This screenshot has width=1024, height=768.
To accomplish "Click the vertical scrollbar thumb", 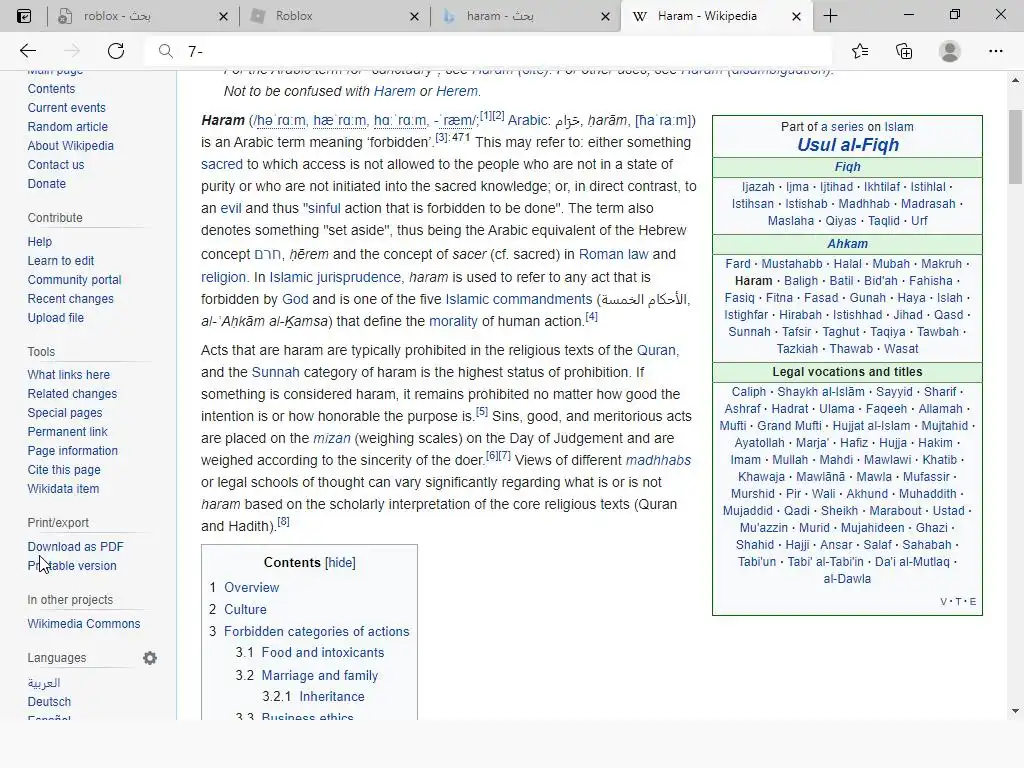I will [x=1015, y=147].
